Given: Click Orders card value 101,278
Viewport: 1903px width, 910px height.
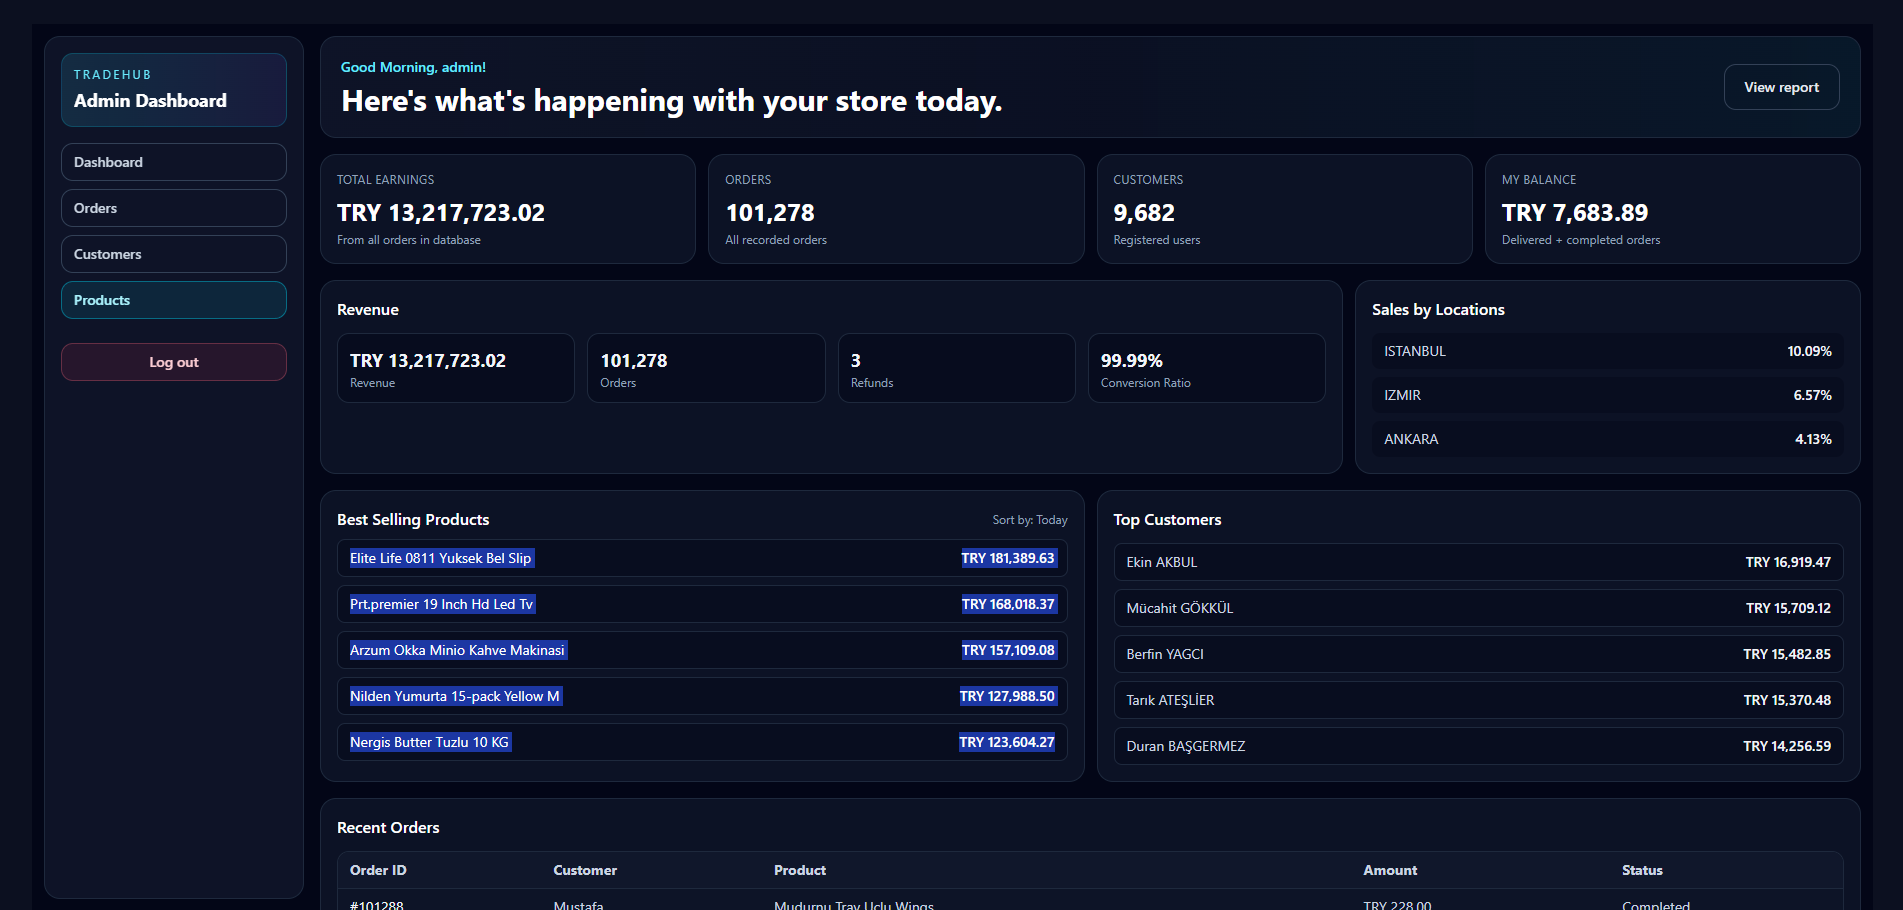Looking at the screenshot, I should [x=770, y=213].
